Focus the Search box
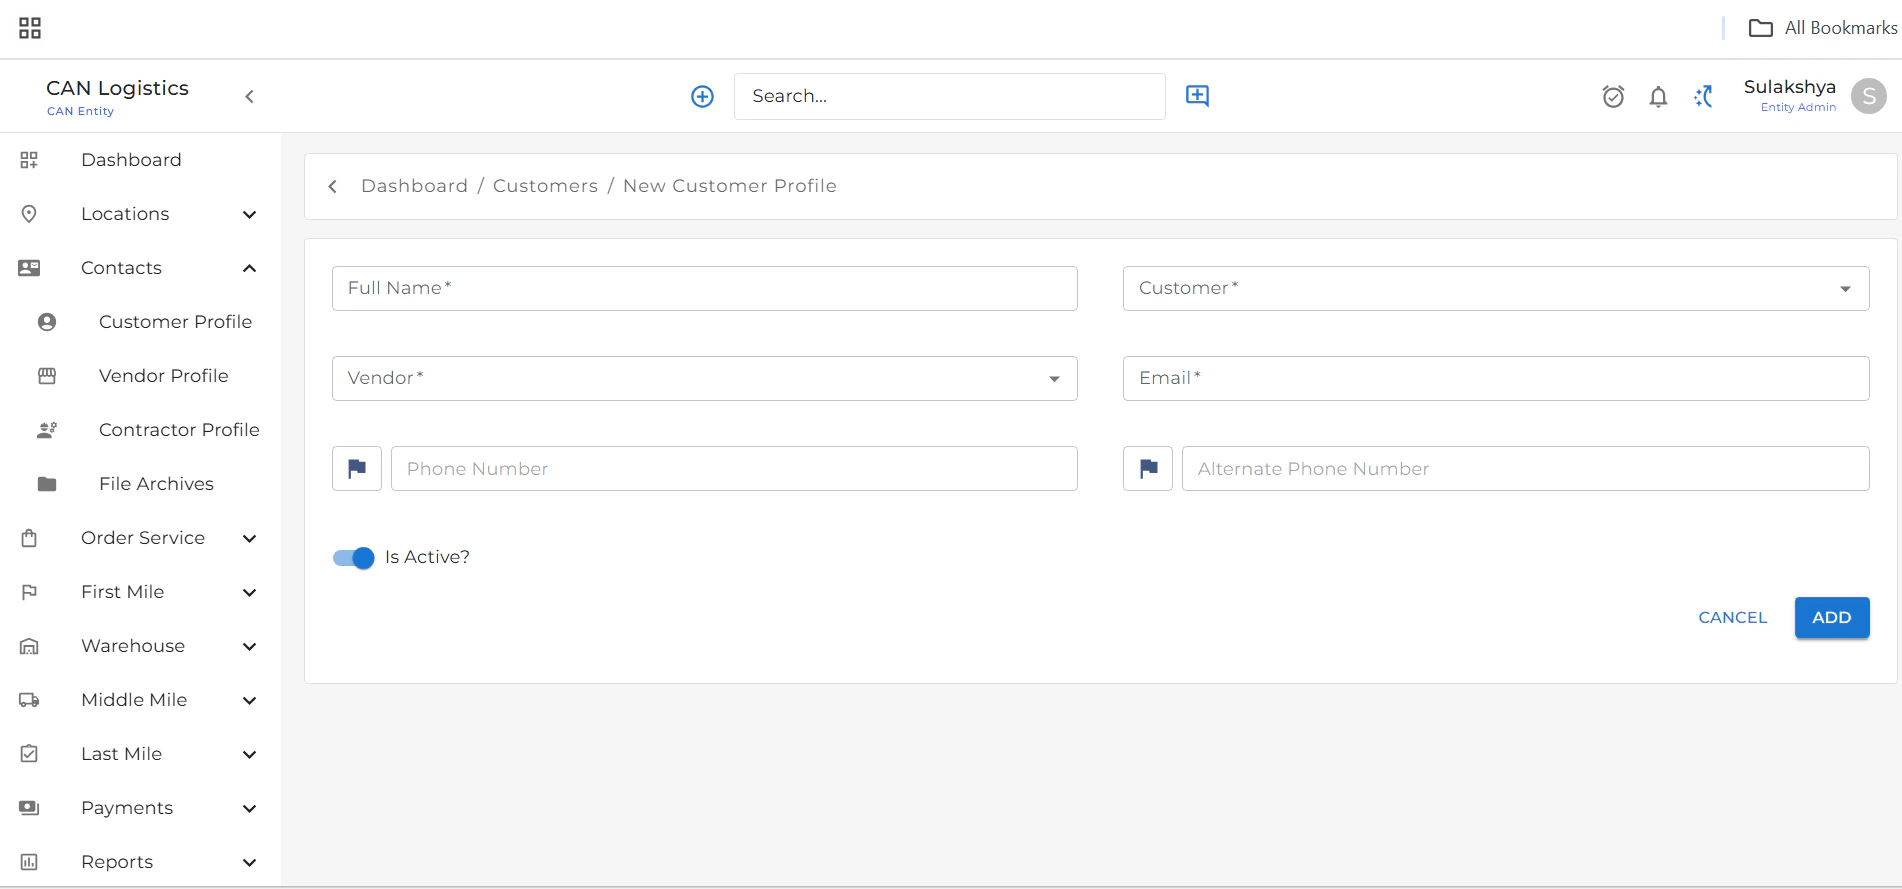Screen dimensions: 1902x889 [950, 96]
